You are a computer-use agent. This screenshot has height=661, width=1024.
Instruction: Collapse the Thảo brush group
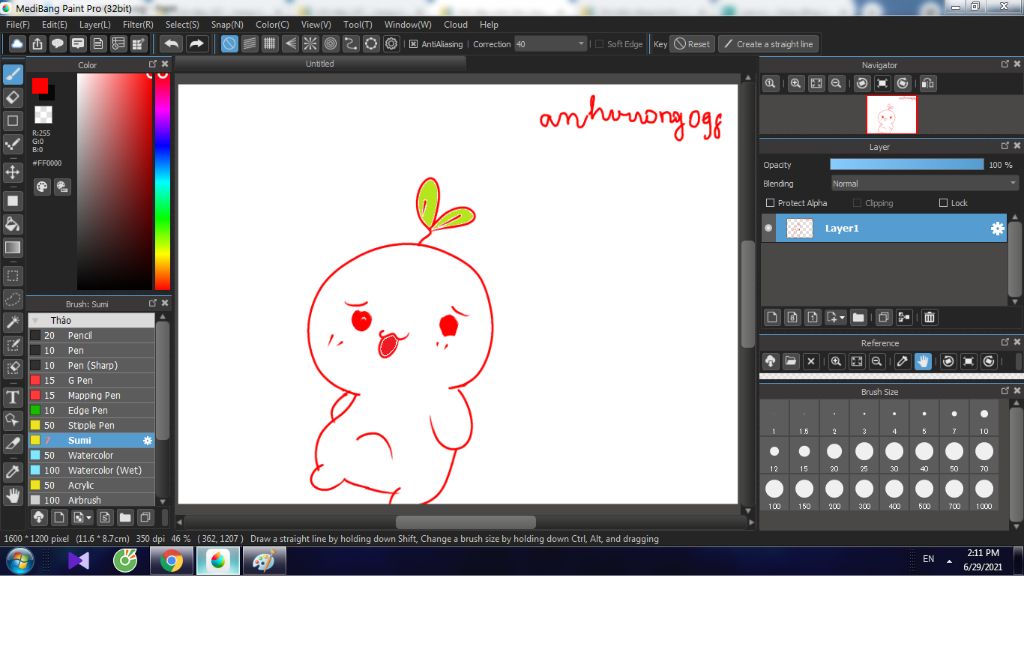pos(36,320)
